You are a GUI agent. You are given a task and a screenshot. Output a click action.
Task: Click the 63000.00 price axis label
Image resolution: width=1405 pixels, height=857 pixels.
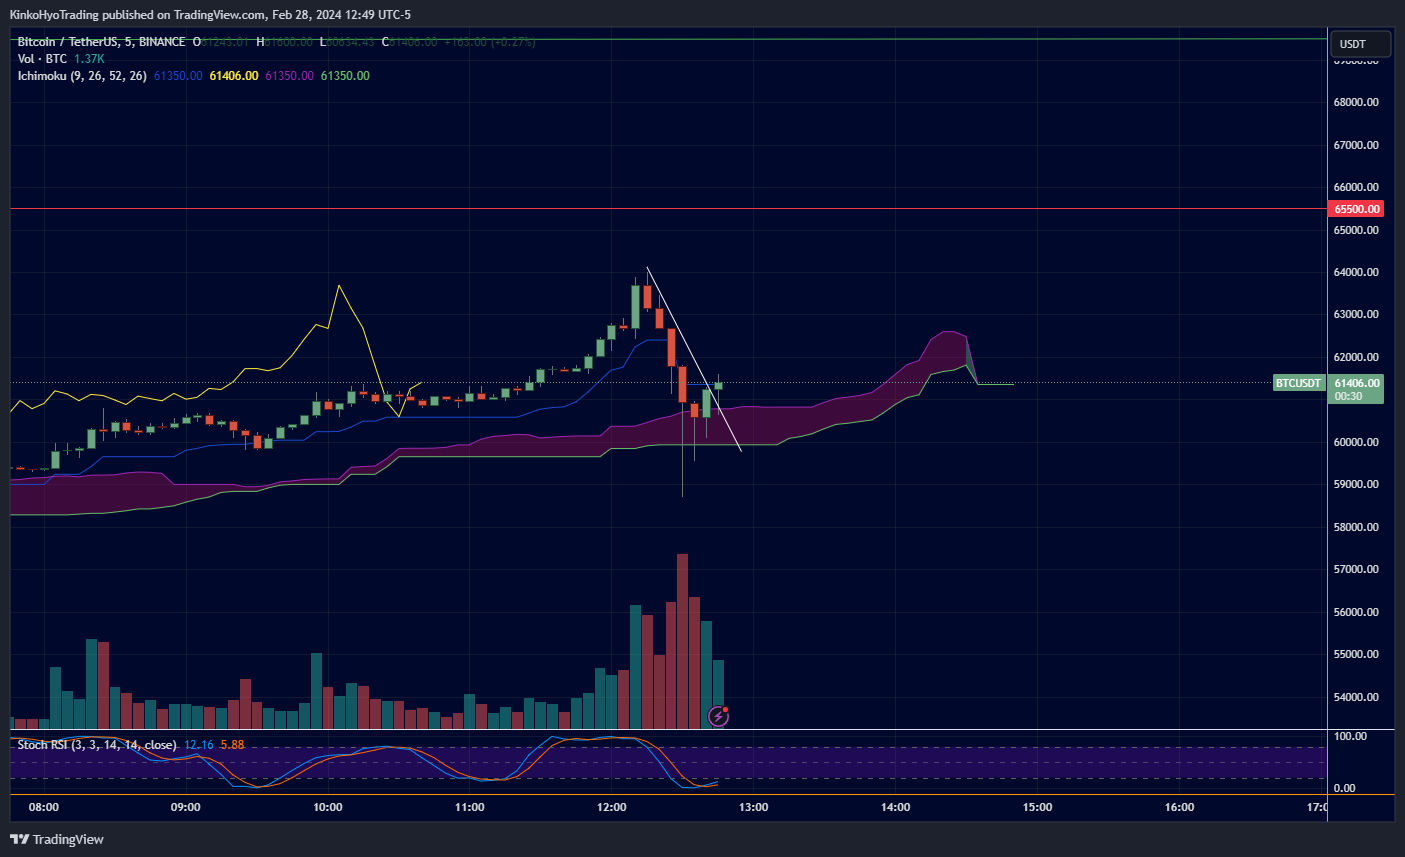[1357, 314]
